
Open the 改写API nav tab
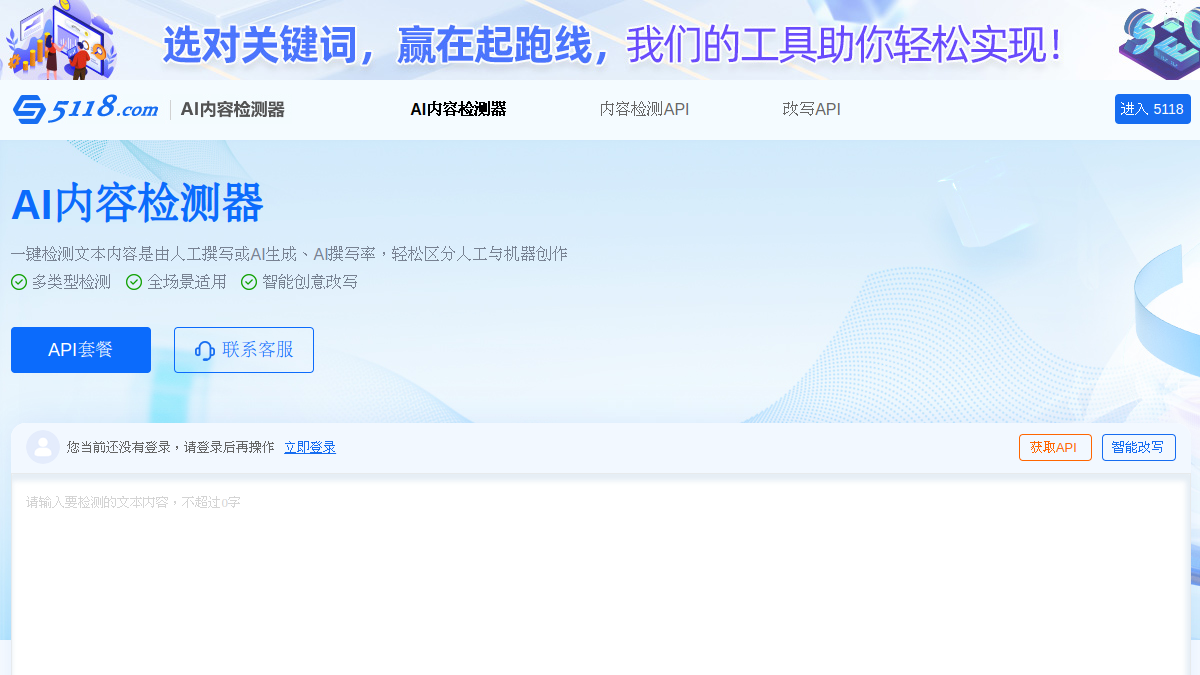tap(811, 109)
